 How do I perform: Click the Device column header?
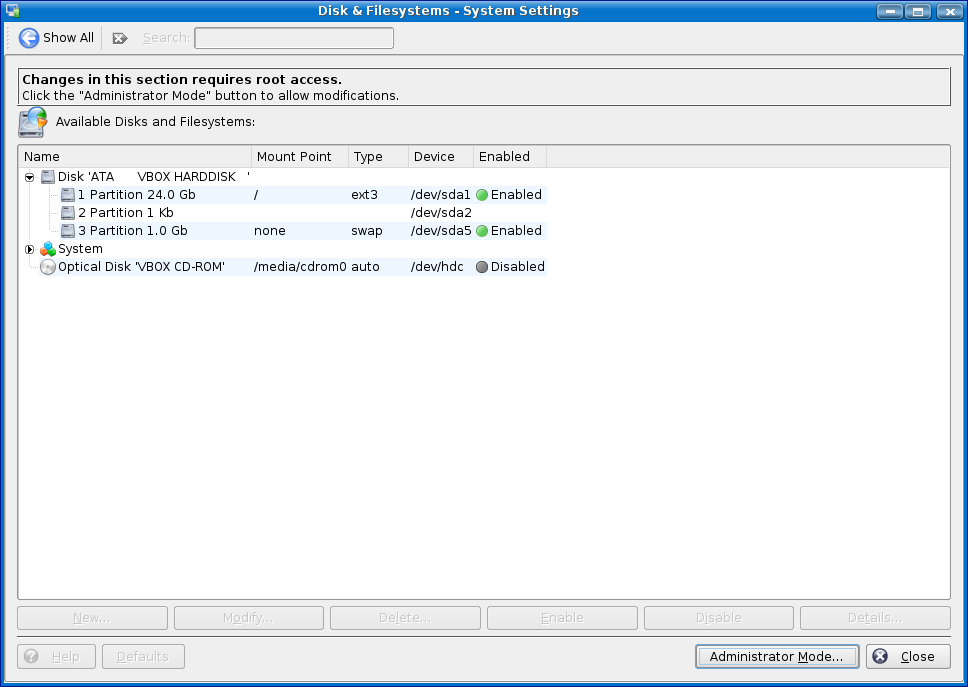[440, 157]
